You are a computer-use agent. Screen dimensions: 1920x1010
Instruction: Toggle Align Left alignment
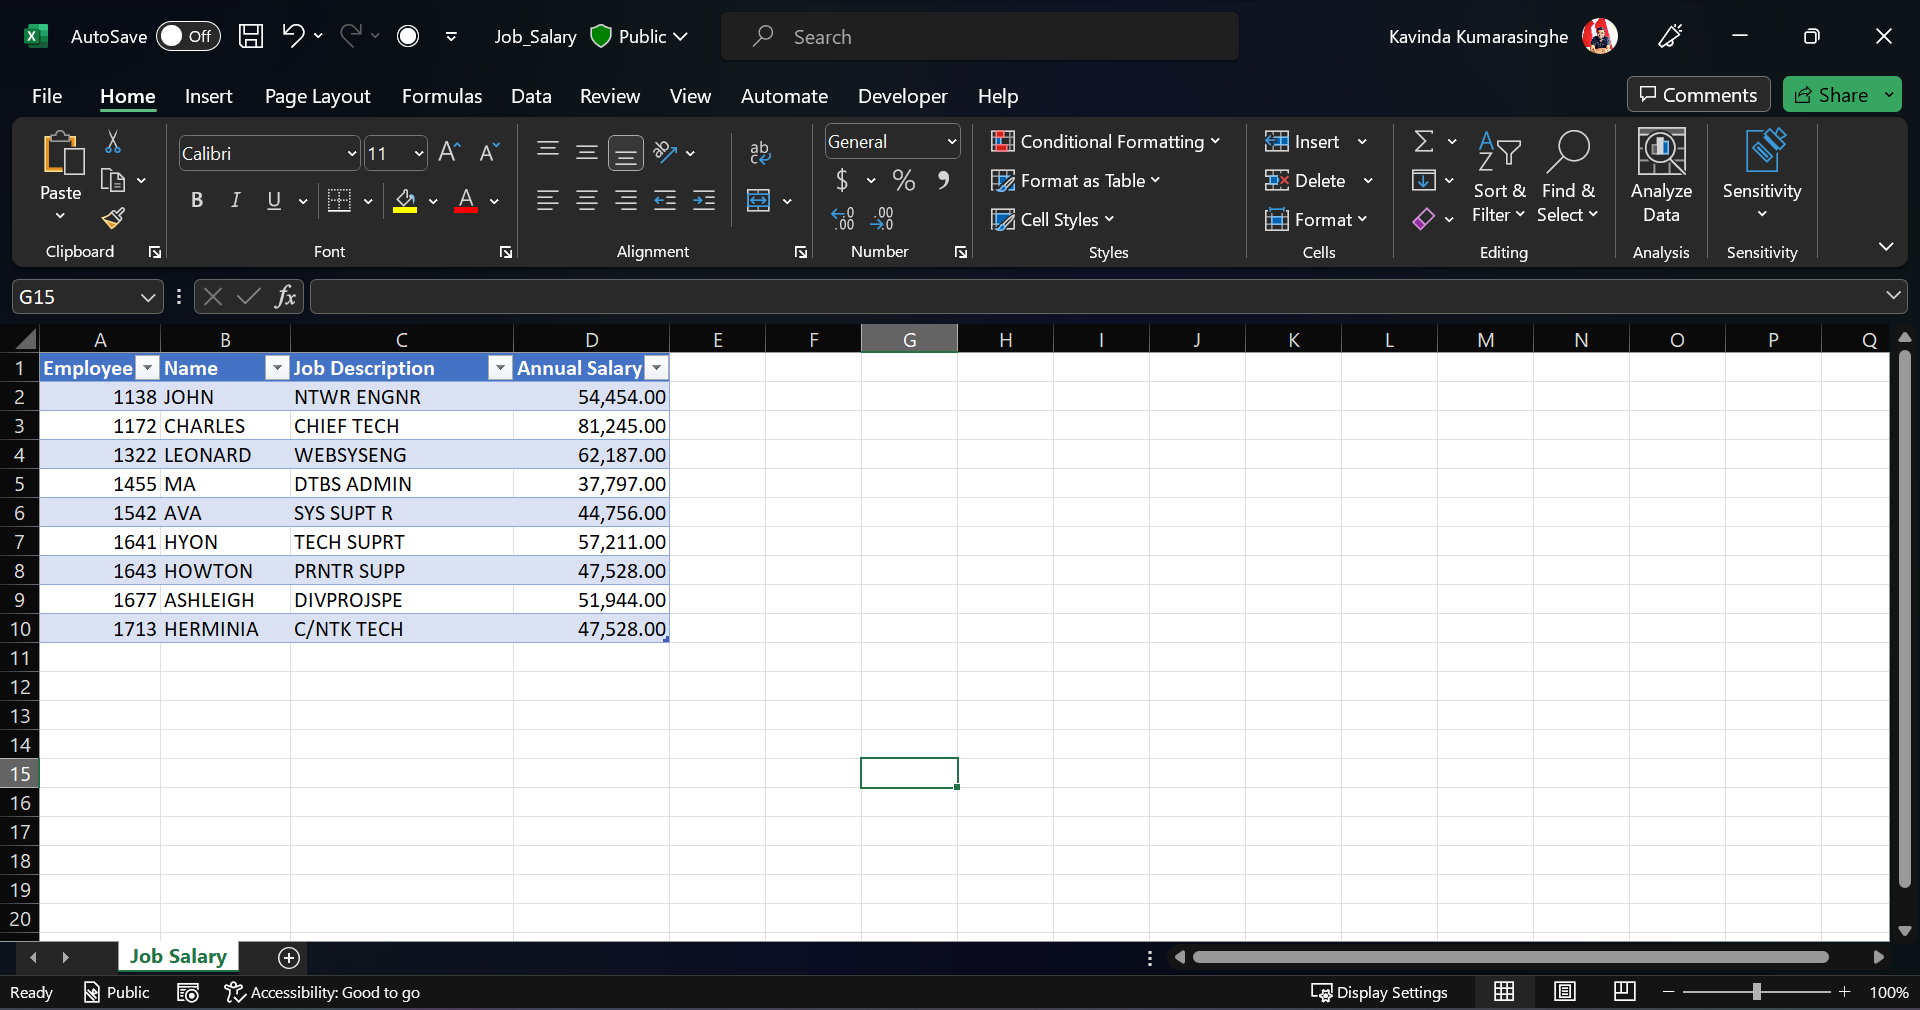(x=547, y=201)
